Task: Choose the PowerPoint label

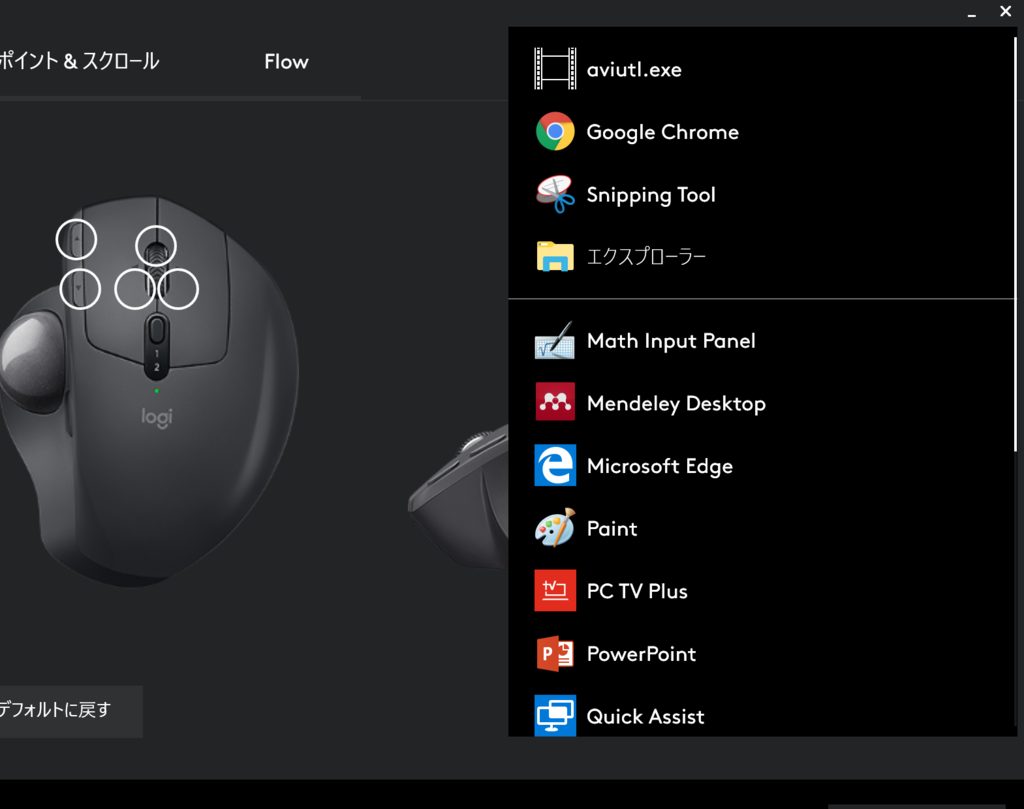Action: pos(641,654)
